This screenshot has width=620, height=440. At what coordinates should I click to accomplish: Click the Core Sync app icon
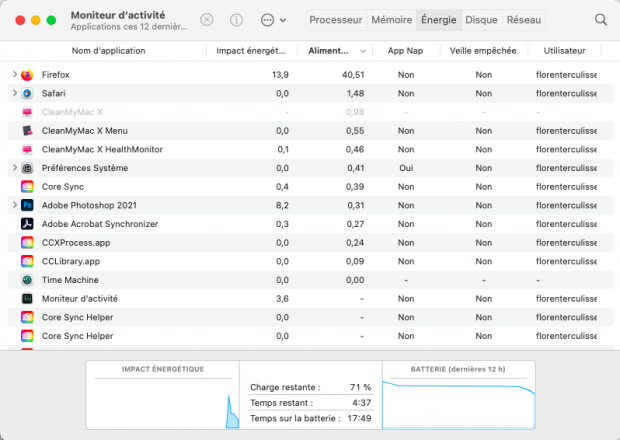pyautogui.click(x=27, y=187)
